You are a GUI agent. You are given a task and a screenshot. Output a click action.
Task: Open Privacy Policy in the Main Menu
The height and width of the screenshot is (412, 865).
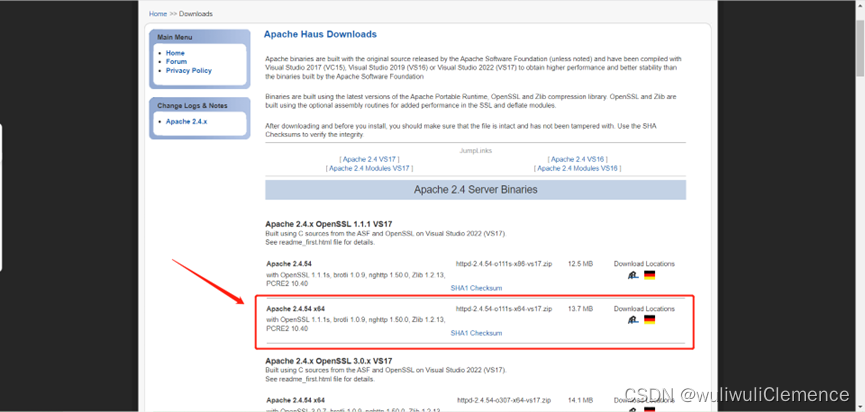point(189,71)
